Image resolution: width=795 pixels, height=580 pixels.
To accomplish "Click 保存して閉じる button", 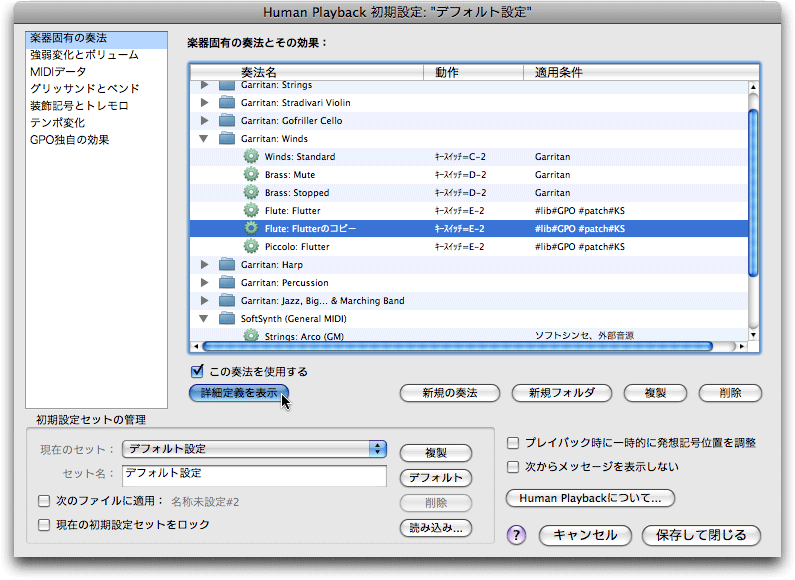I will click(701, 535).
